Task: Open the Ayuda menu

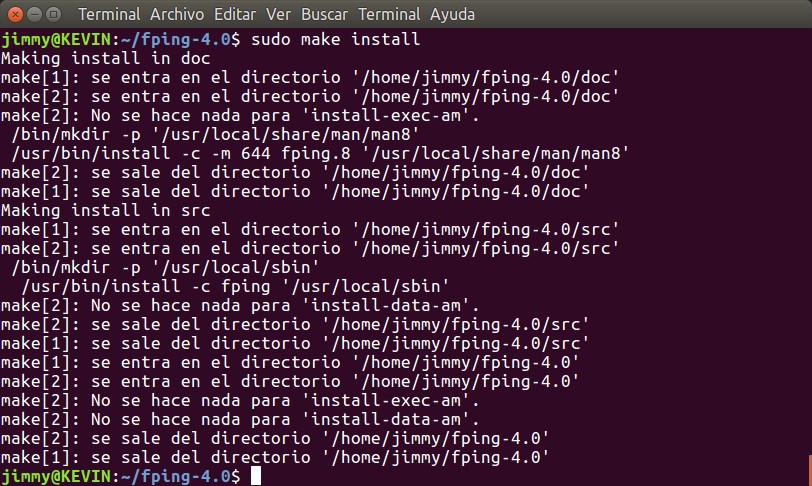Action: [452, 15]
